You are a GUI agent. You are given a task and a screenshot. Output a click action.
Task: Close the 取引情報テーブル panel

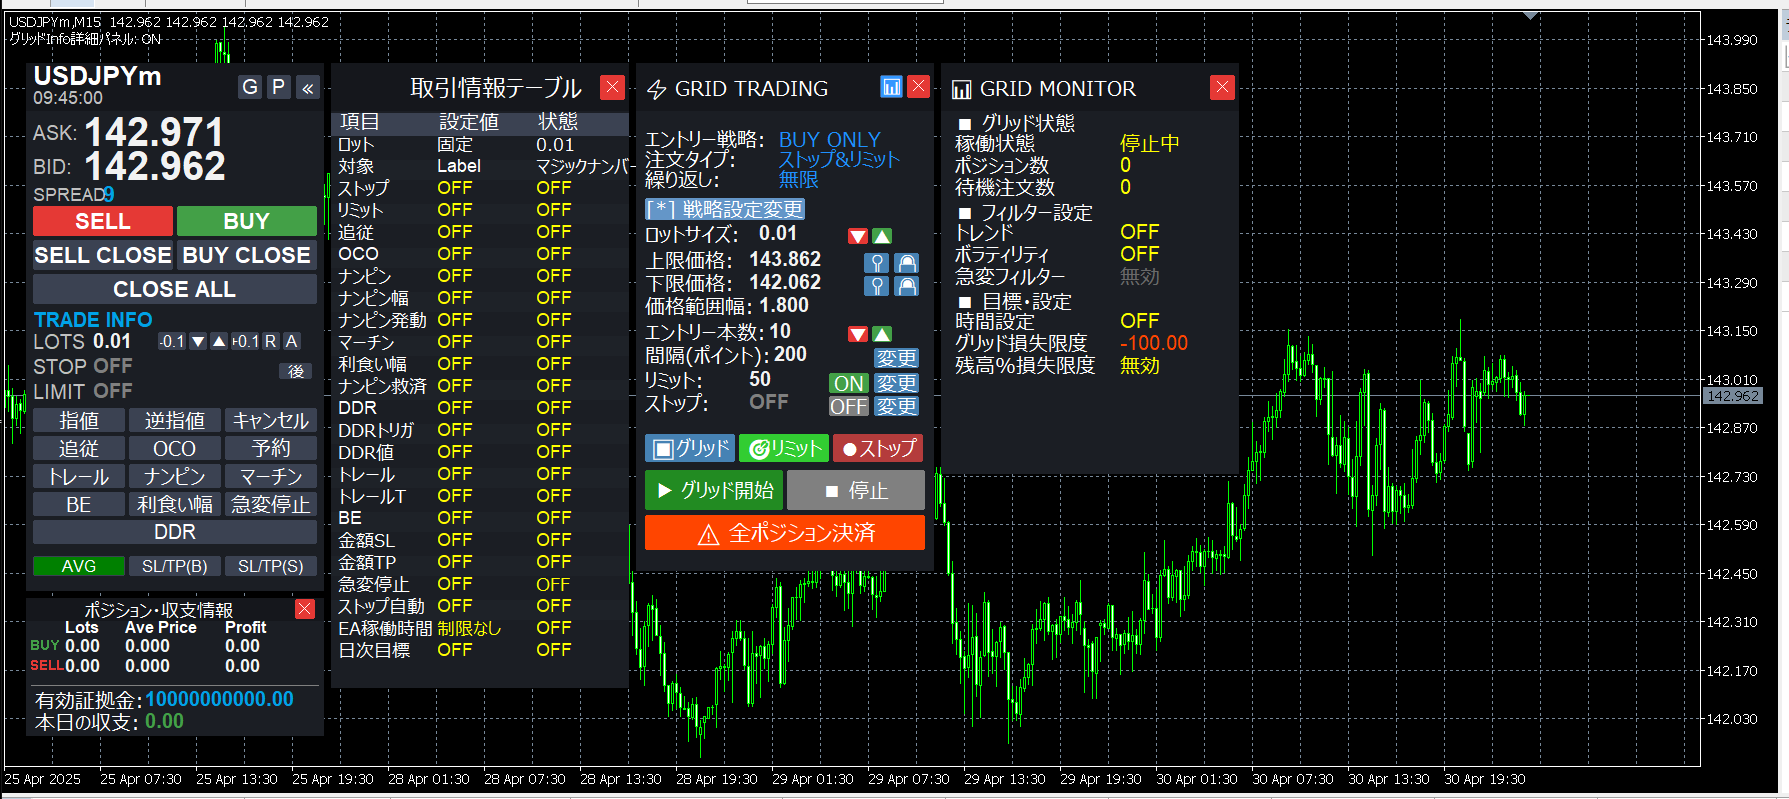point(612,87)
